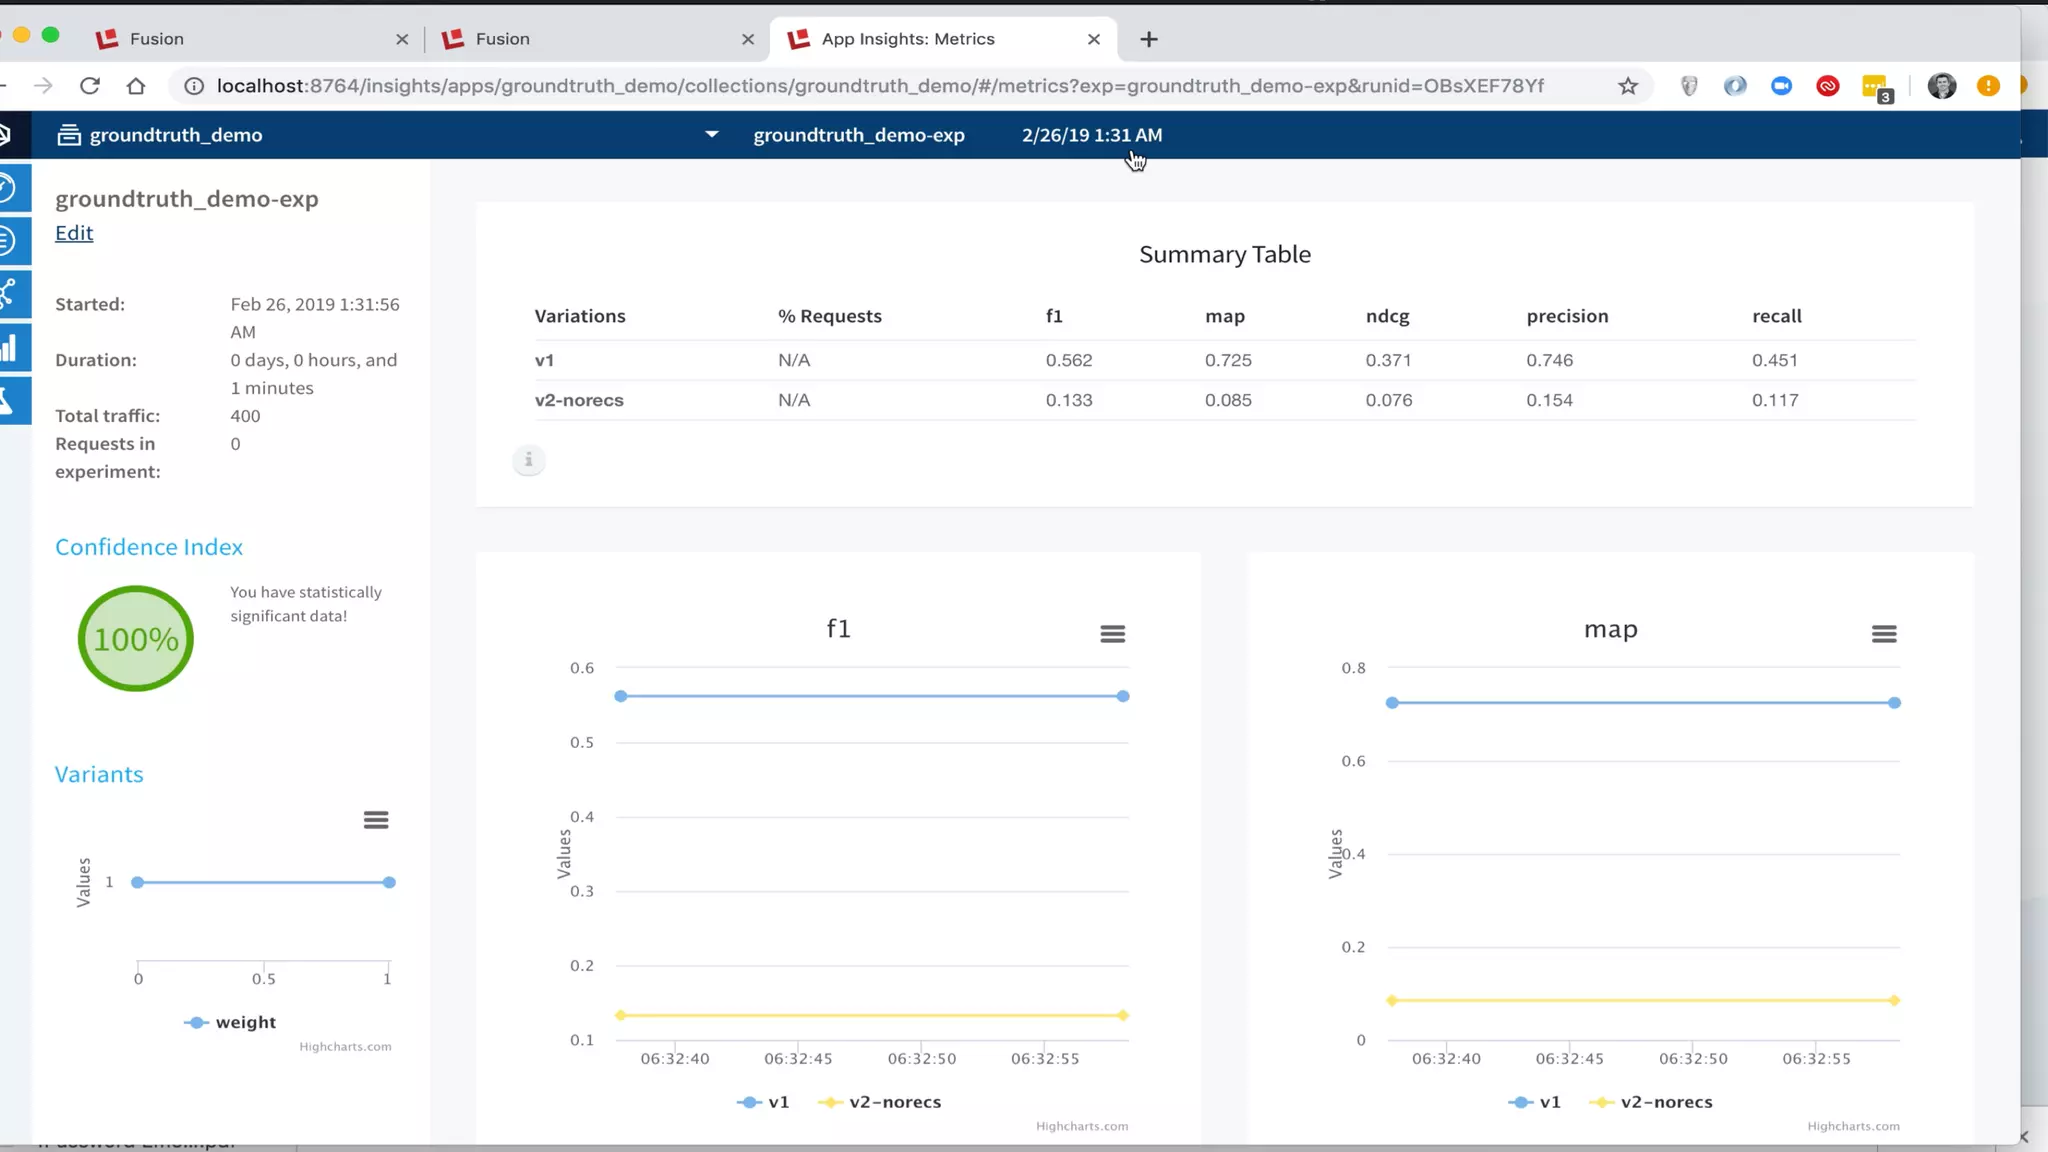Open the f1 chart context menu
Viewport: 2048px width, 1152px height.
pos(1112,634)
